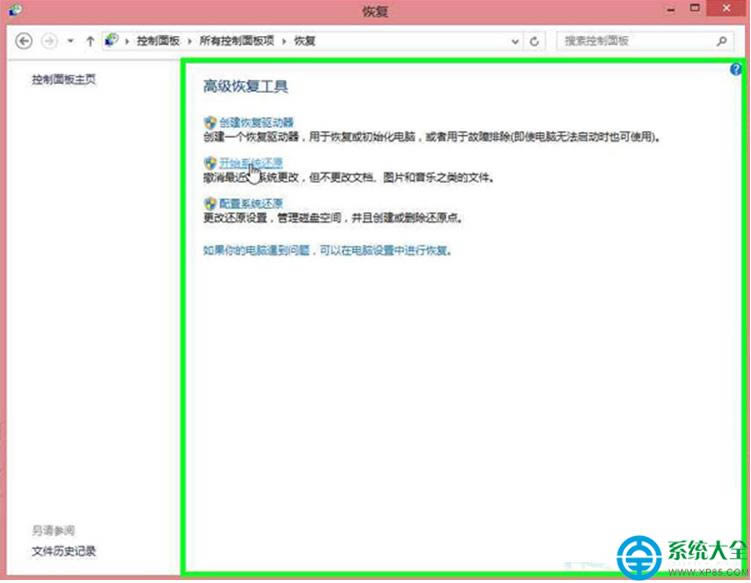Click the shield icon beside 开始系统还原
This screenshot has width=751, height=583.
pyautogui.click(x=210, y=163)
